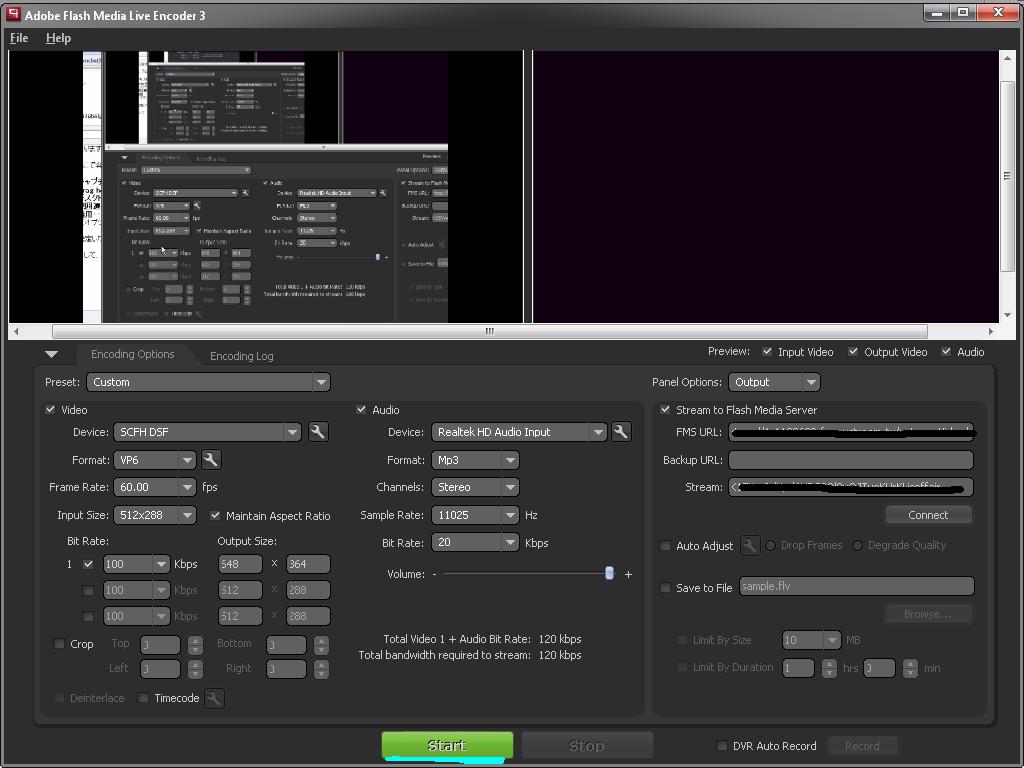Switch to Encoding Options tab

pos(133,354)
